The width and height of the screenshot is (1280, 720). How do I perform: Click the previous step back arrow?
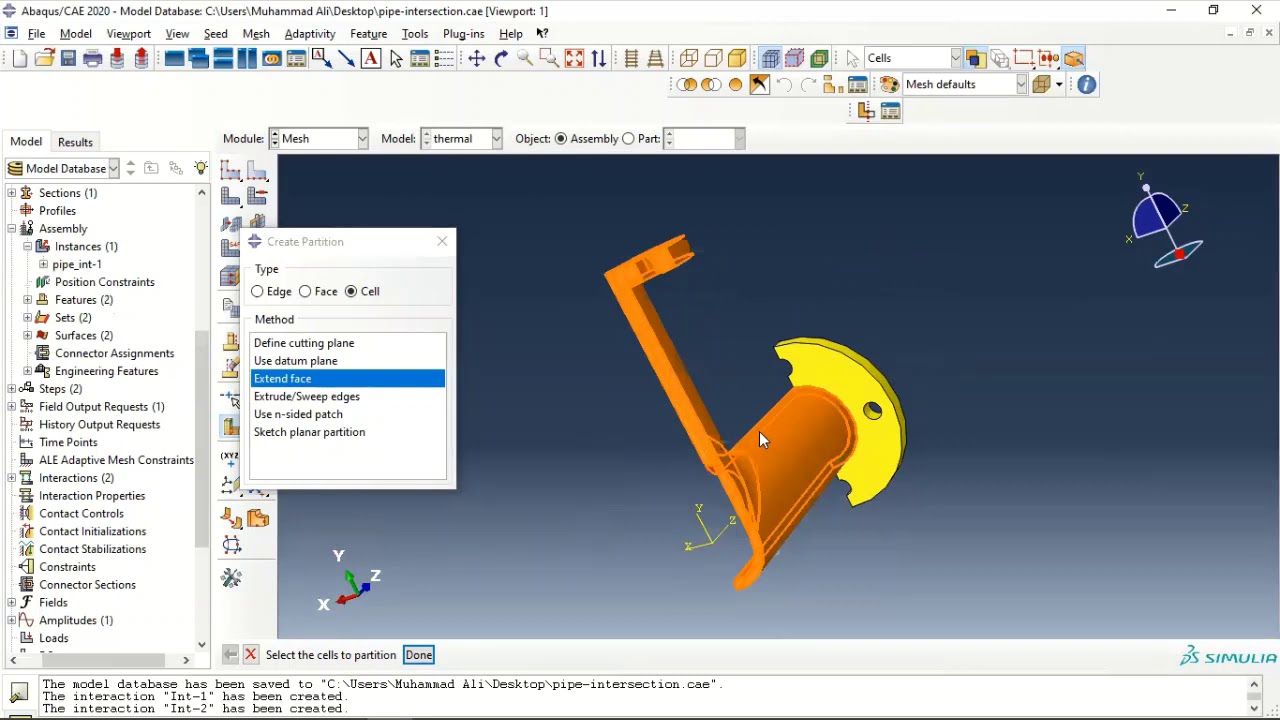click(x=230, y=654)
